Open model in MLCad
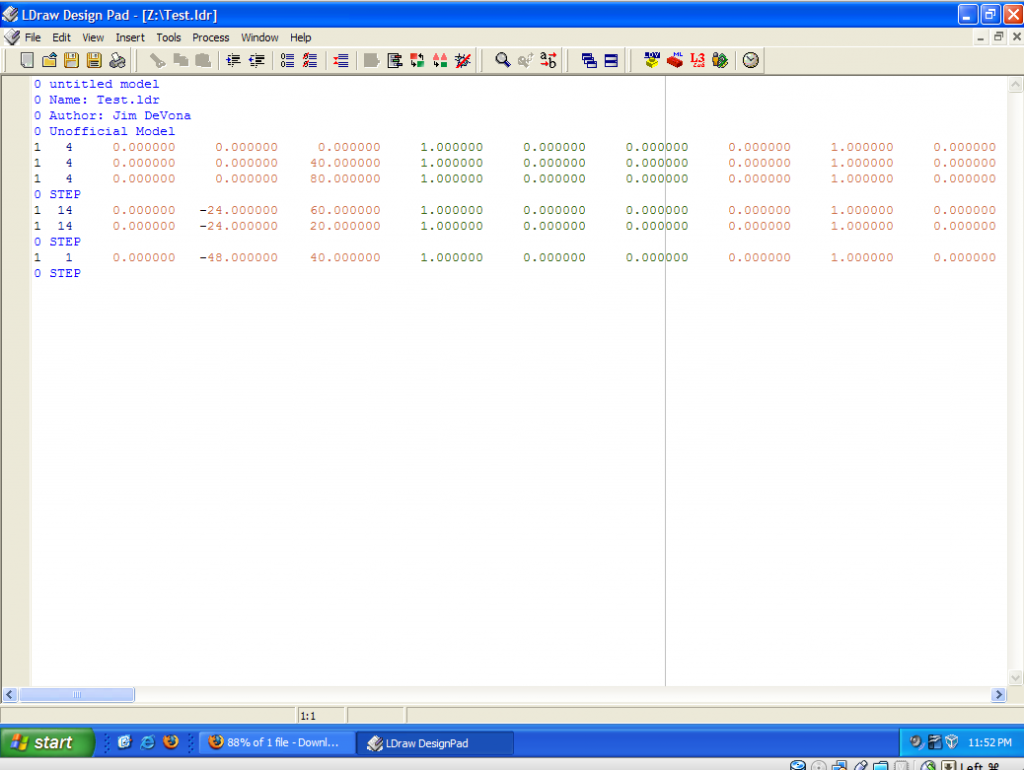This screenshot has height=770, width=1024. click(x=673, y=60)
